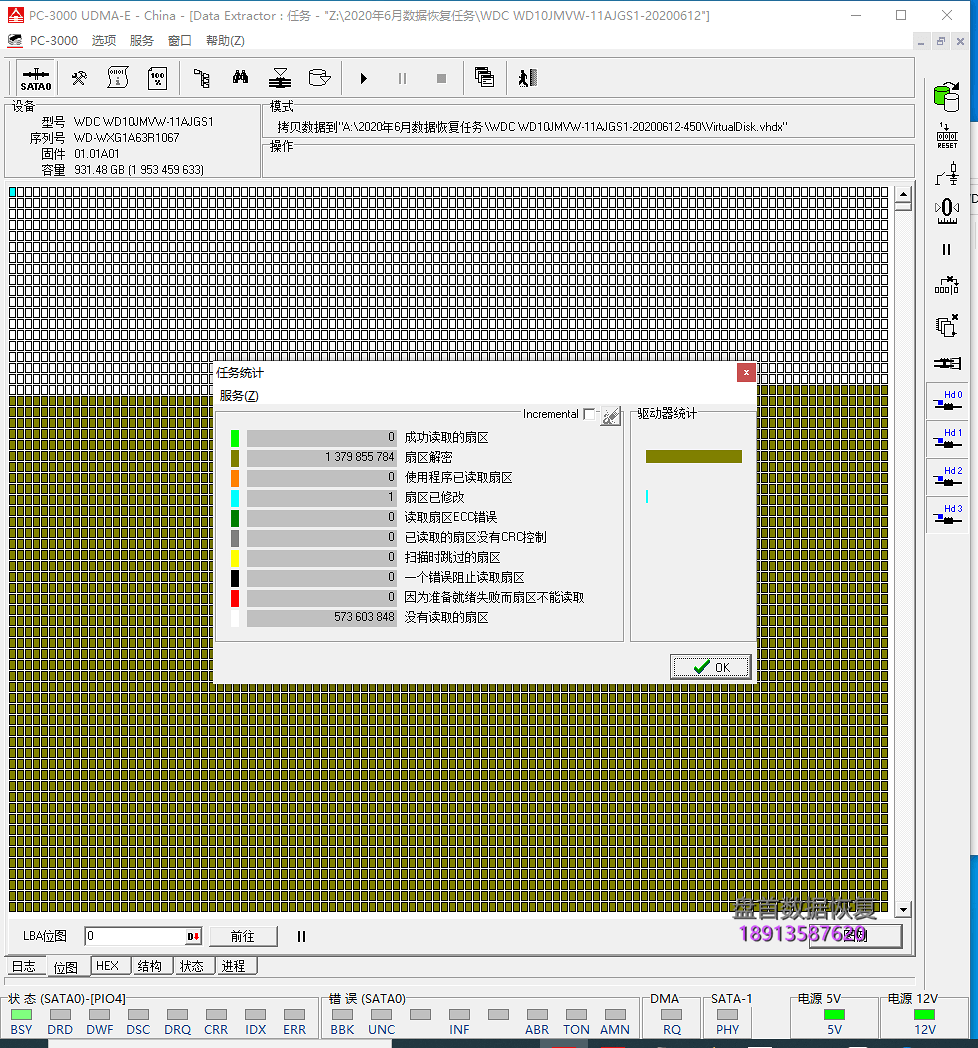978x1048 pixels.
Task: Toggle the Incremental checkbox
Action: click(x=589, y=414)
